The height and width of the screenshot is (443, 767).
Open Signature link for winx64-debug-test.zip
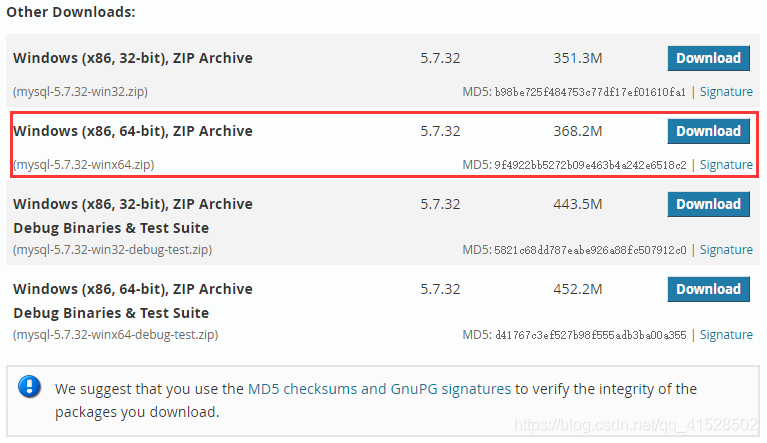pyautogui.click(x=726, y=334)
